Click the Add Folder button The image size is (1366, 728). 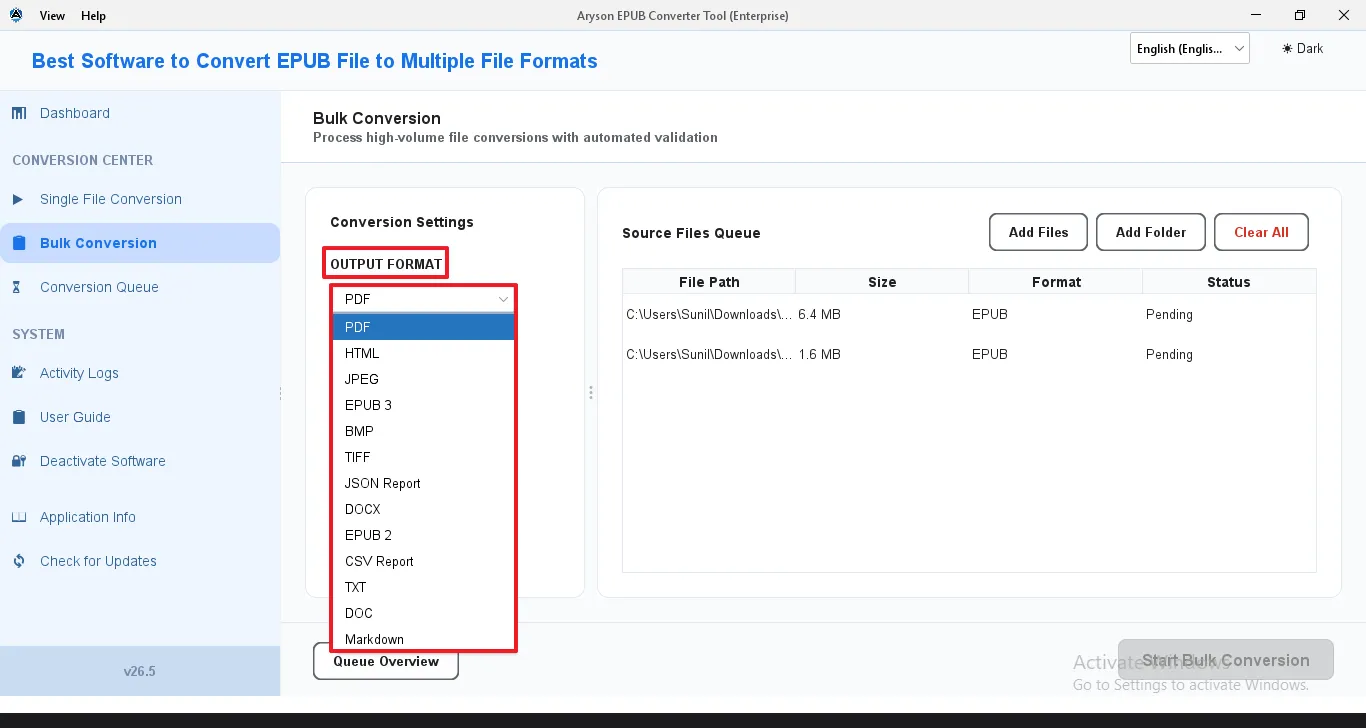[1151, 232]
